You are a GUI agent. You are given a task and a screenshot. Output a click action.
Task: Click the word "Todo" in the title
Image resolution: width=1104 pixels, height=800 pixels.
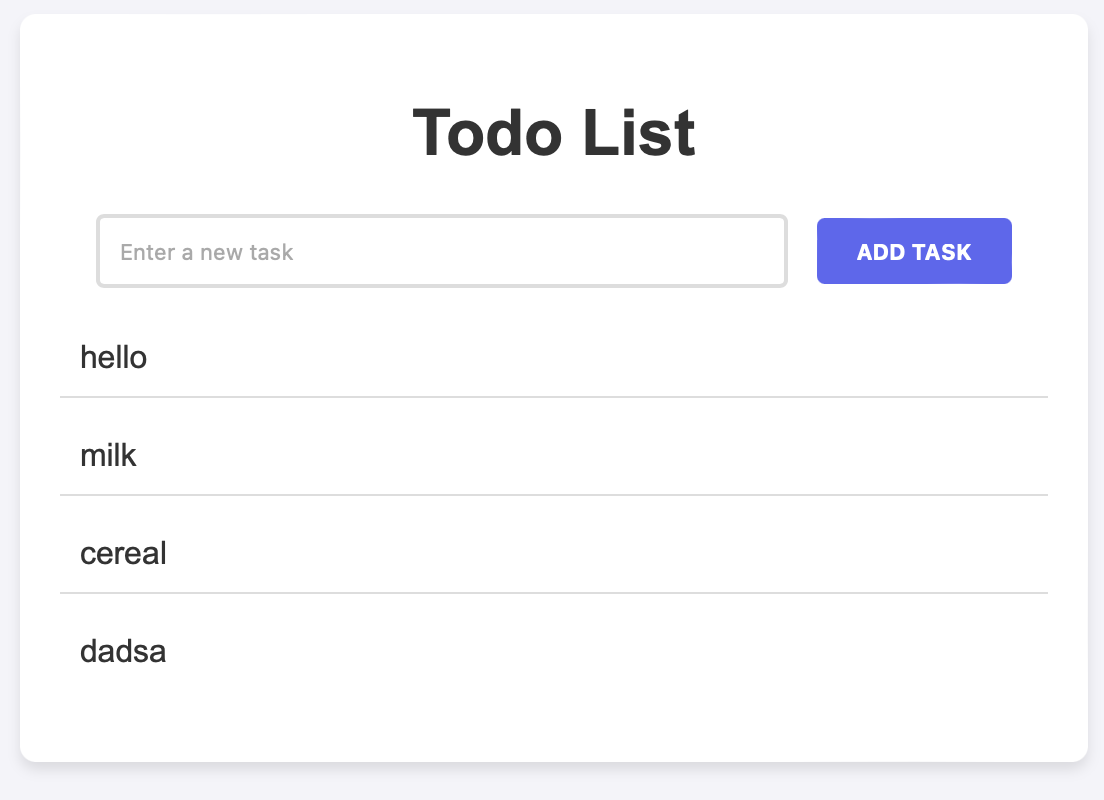point(487,133)
